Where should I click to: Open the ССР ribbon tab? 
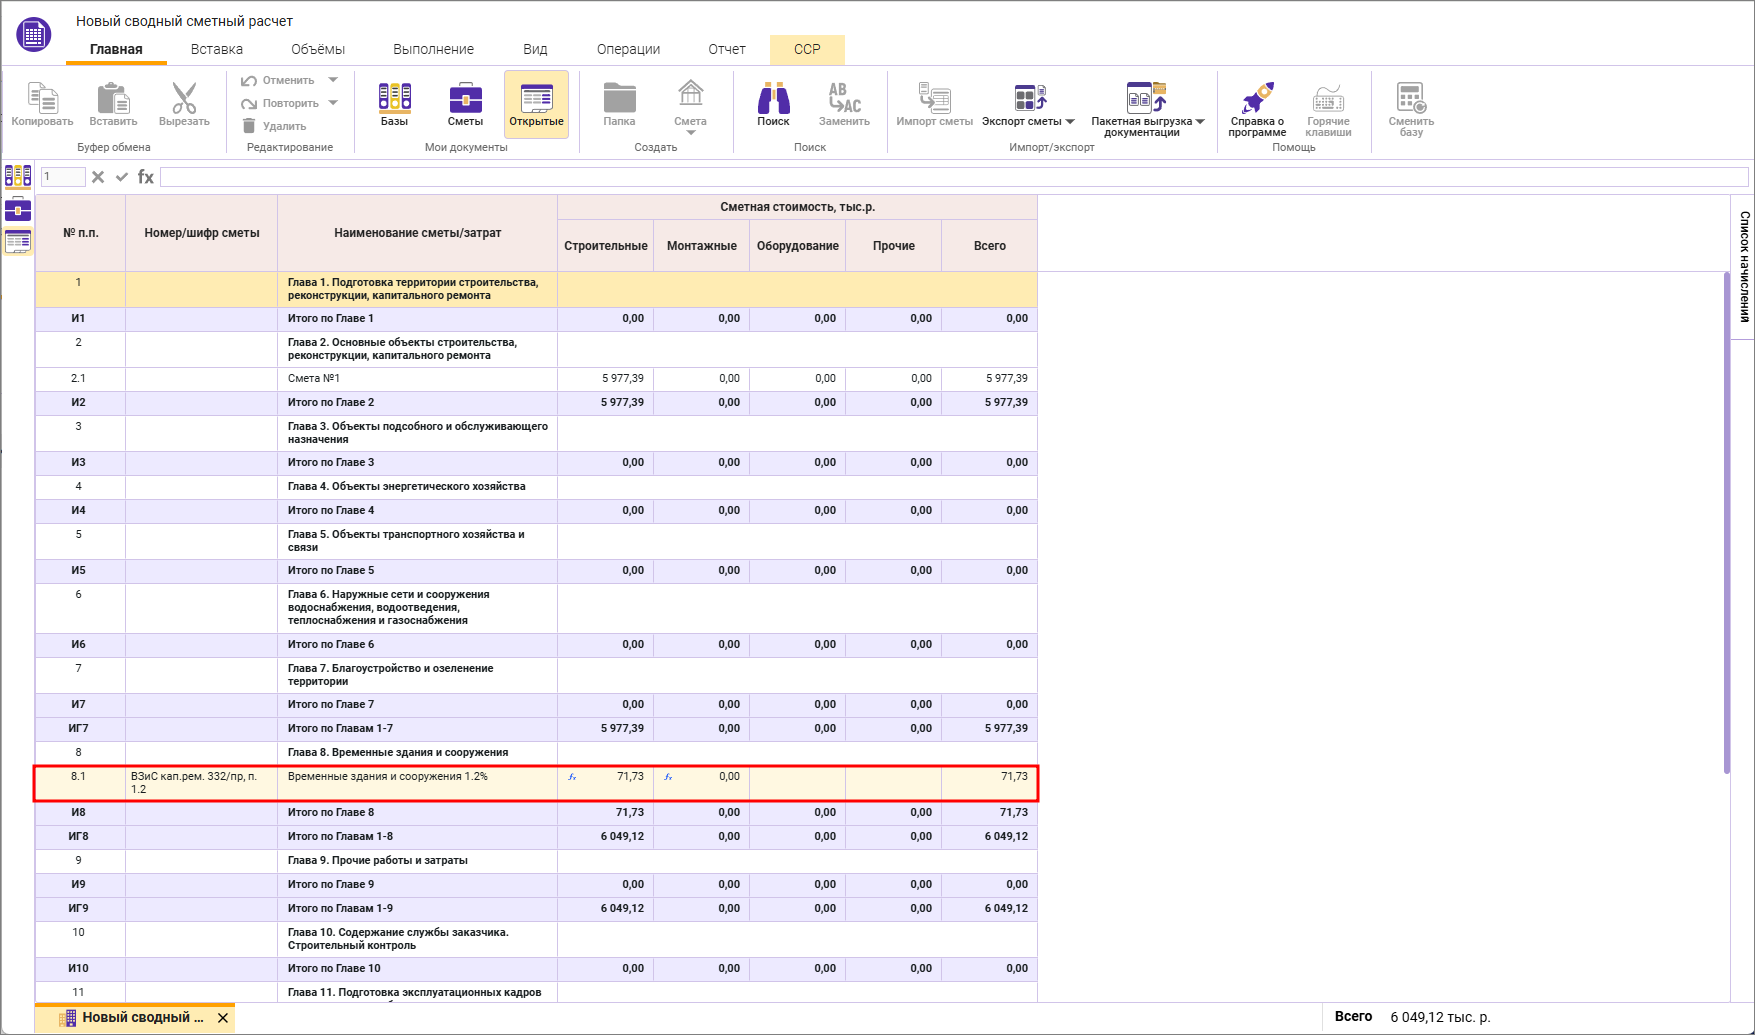[x=807, y=49]
